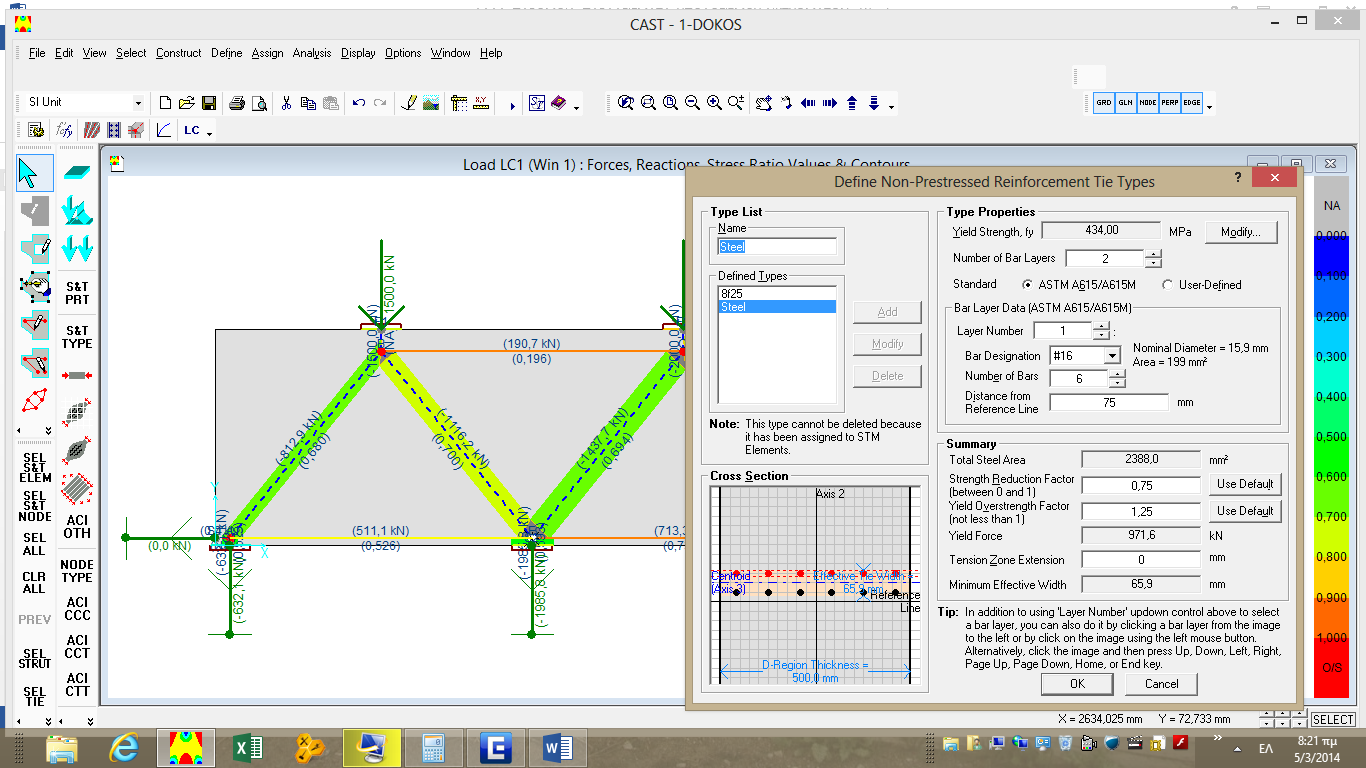Click the Distance from Reference Line field
1366x768 pixels.
(1108, 402)
